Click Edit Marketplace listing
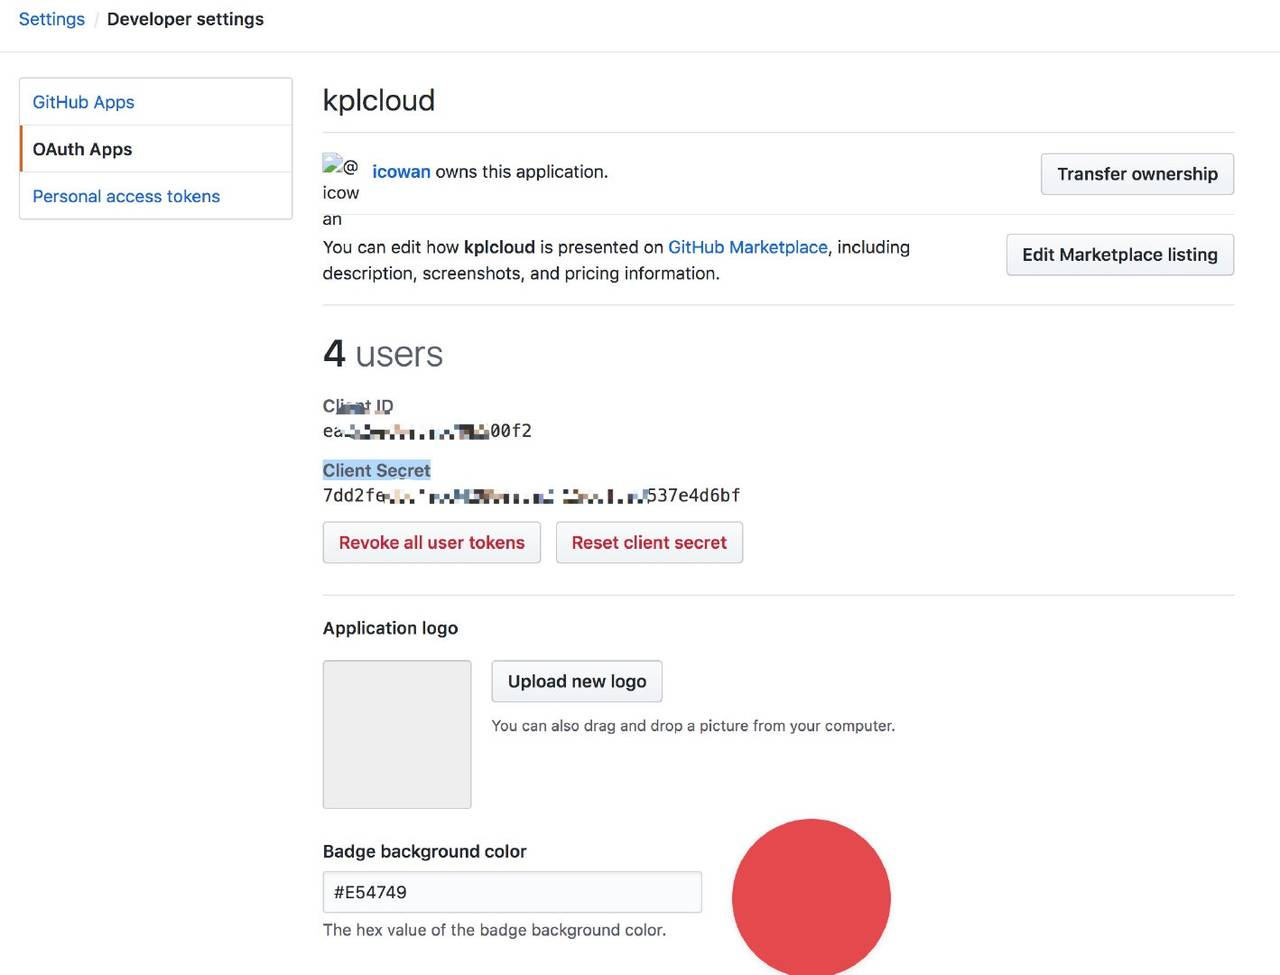The width and height of the screenshot is (1280, 975). pyautogui.click(x=1119, y=255)
